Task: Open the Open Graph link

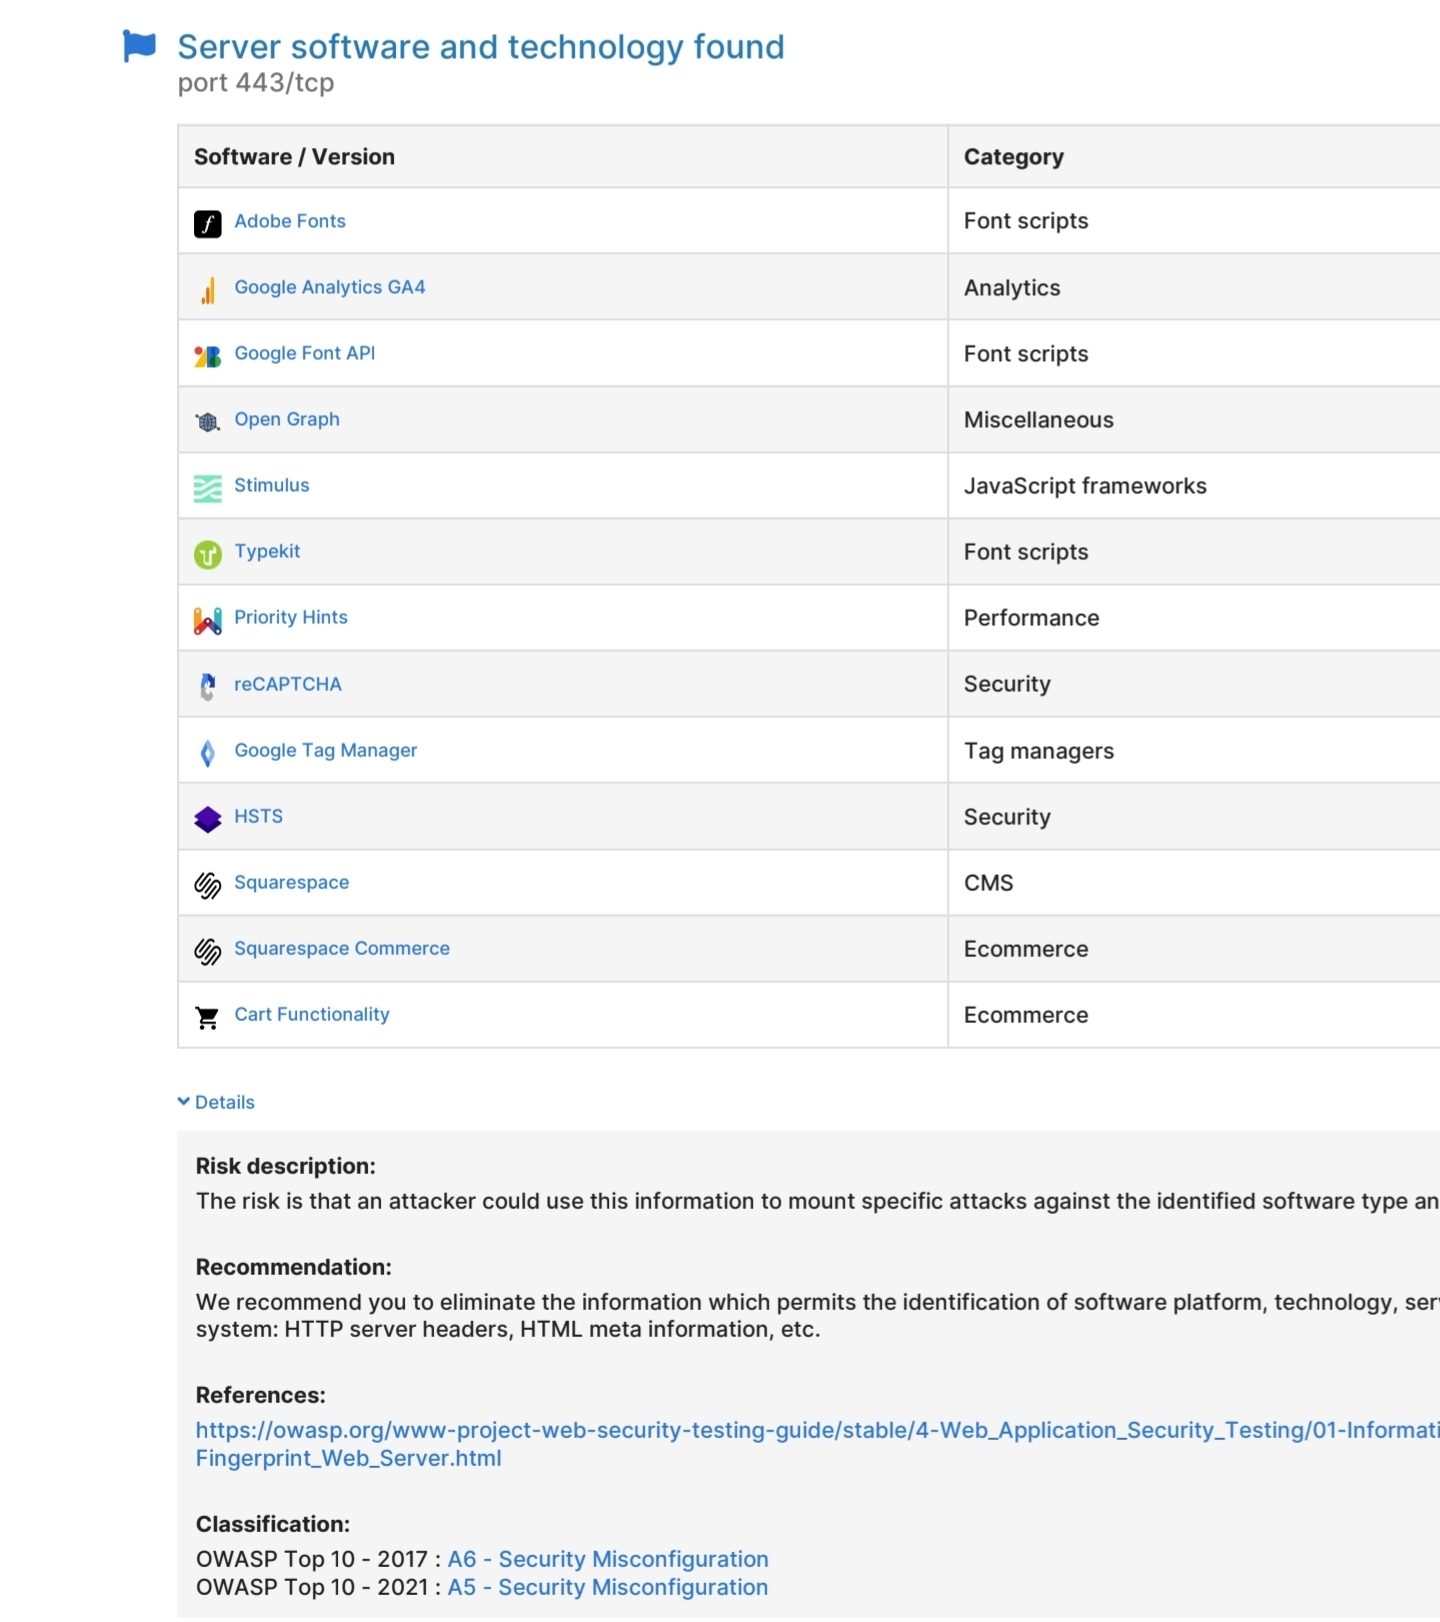Action: coord(287,419)
